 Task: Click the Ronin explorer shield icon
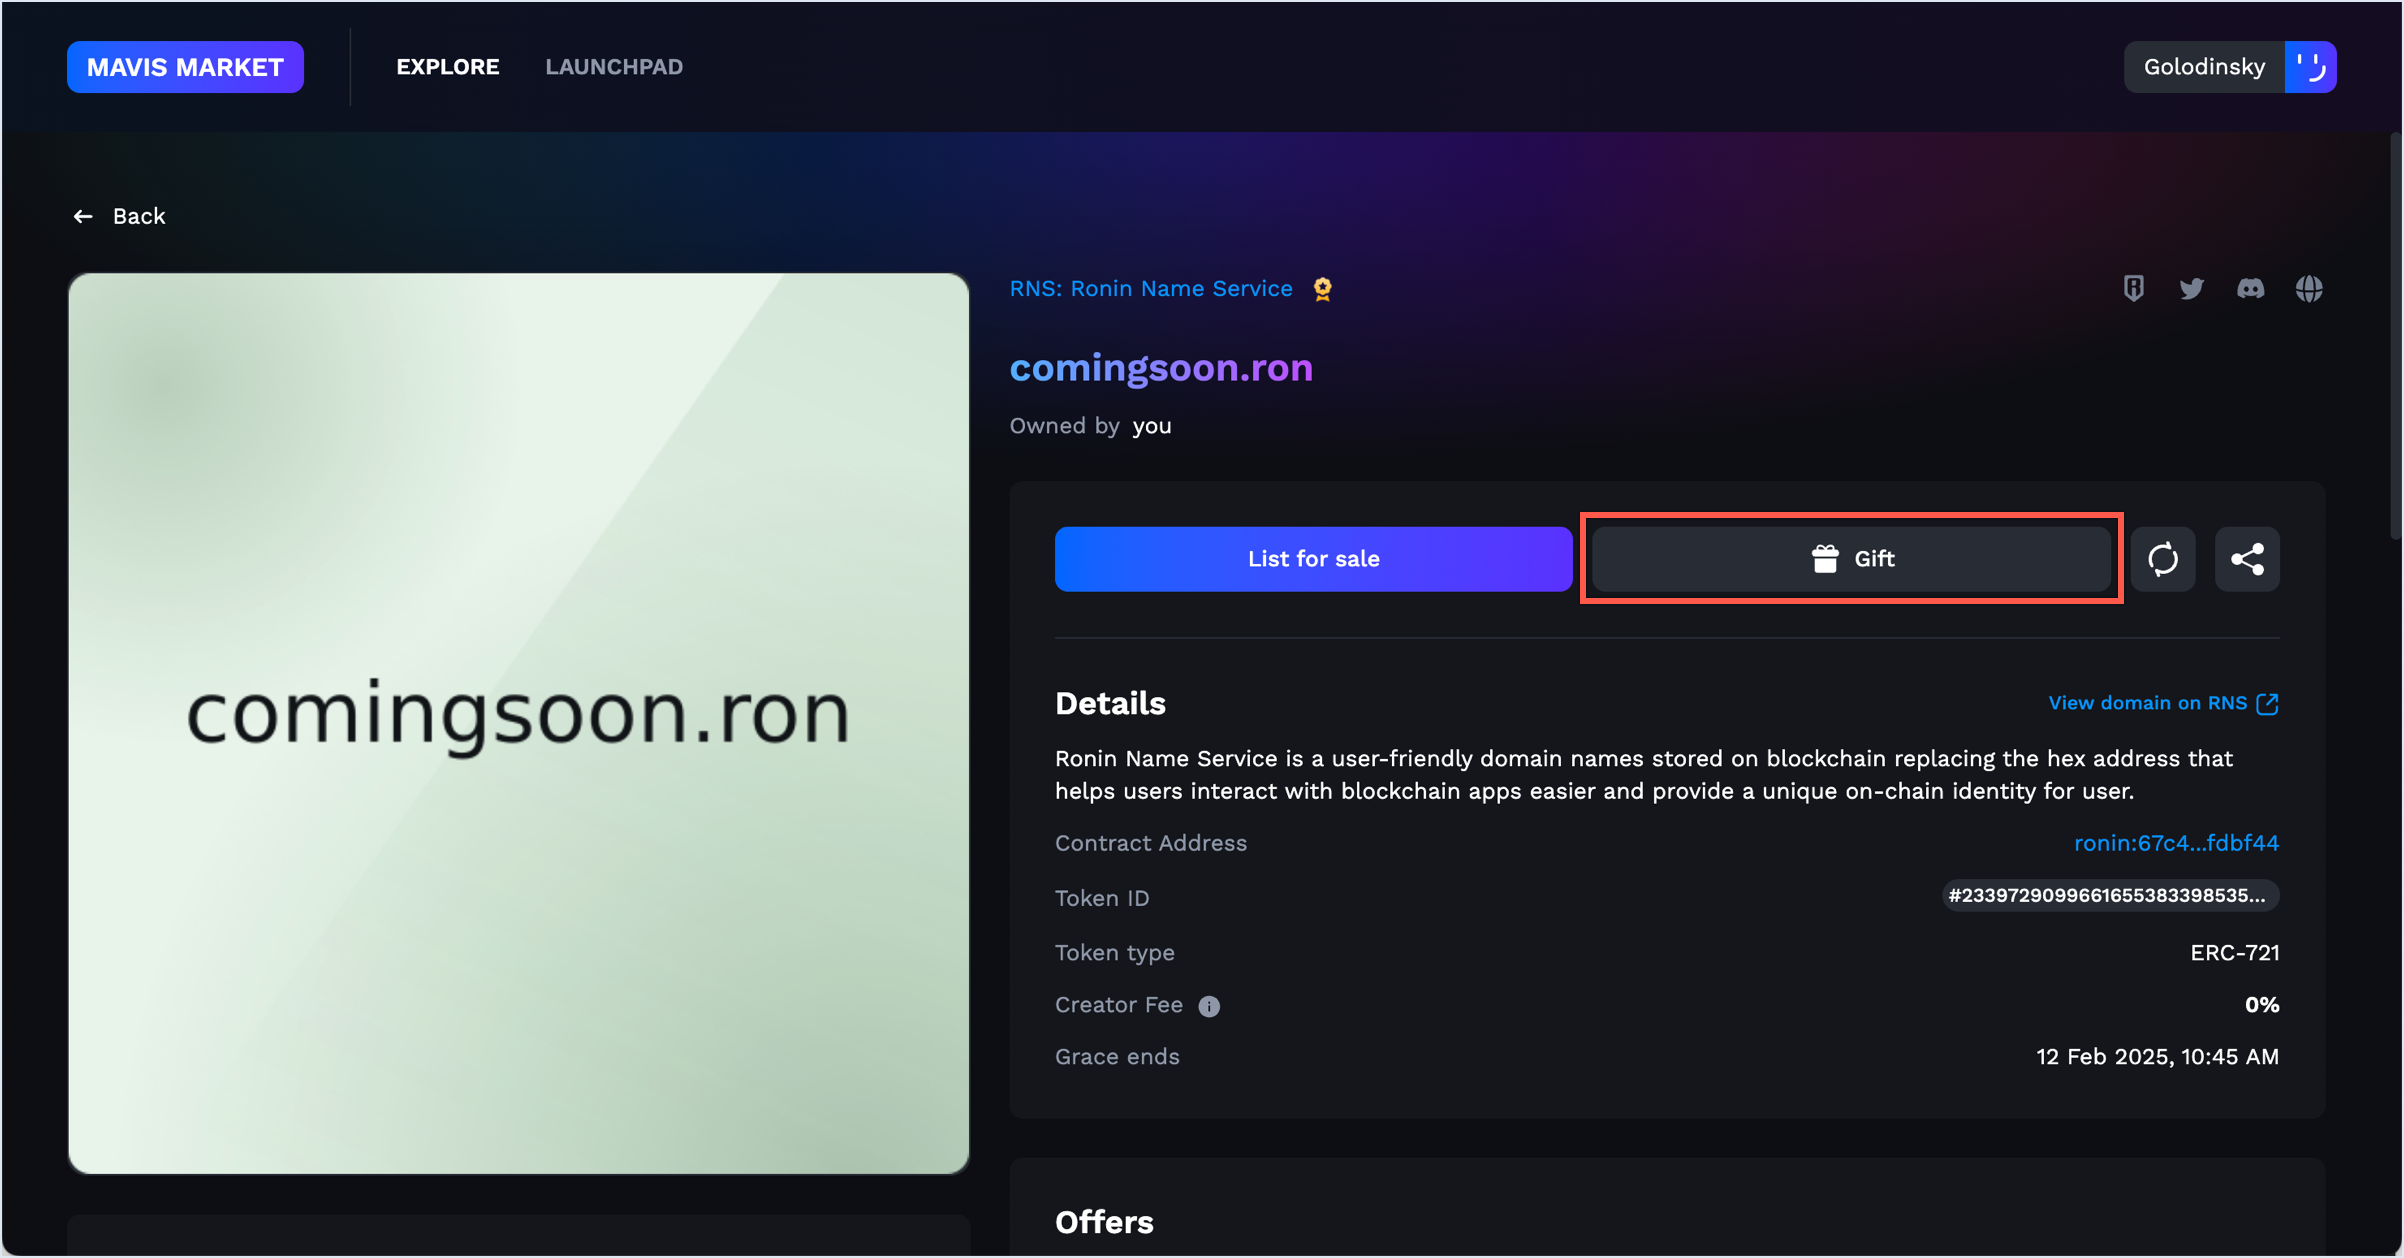coord(2133,289)
